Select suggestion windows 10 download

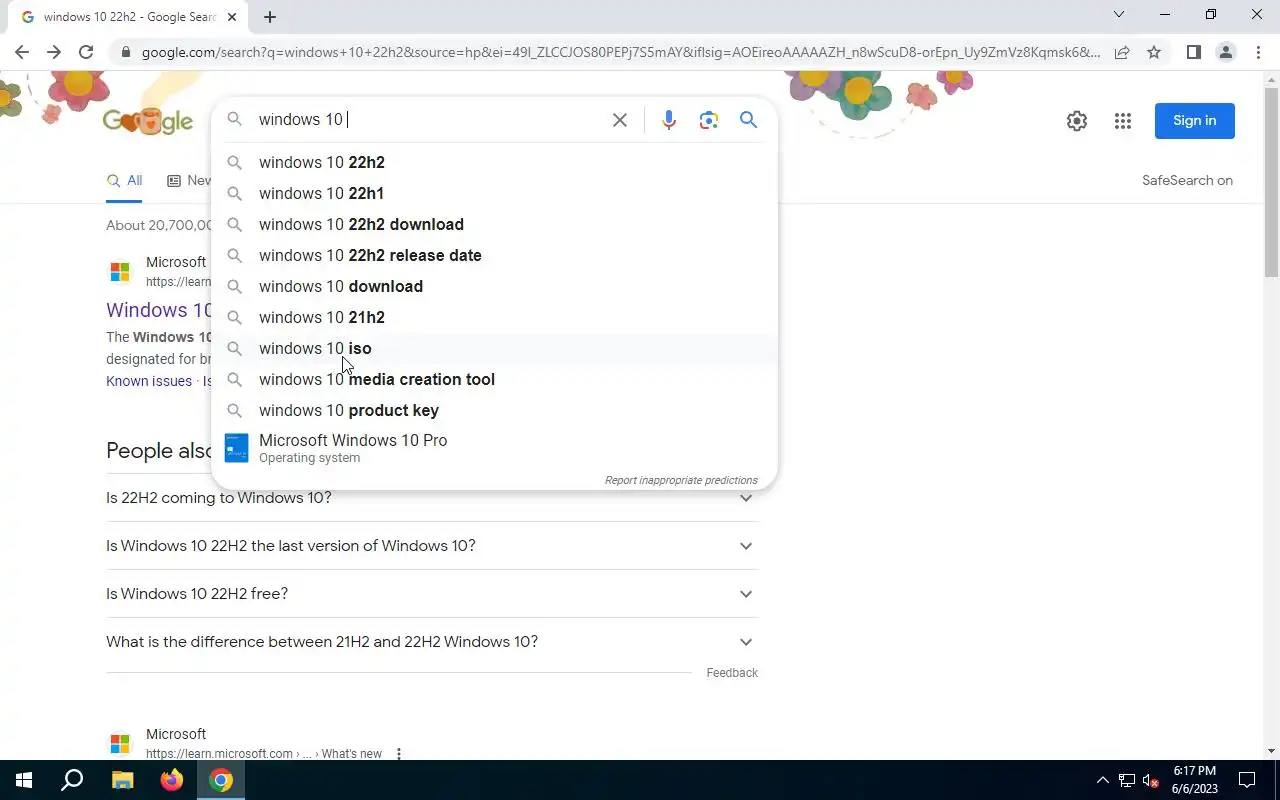pos(495,286)
